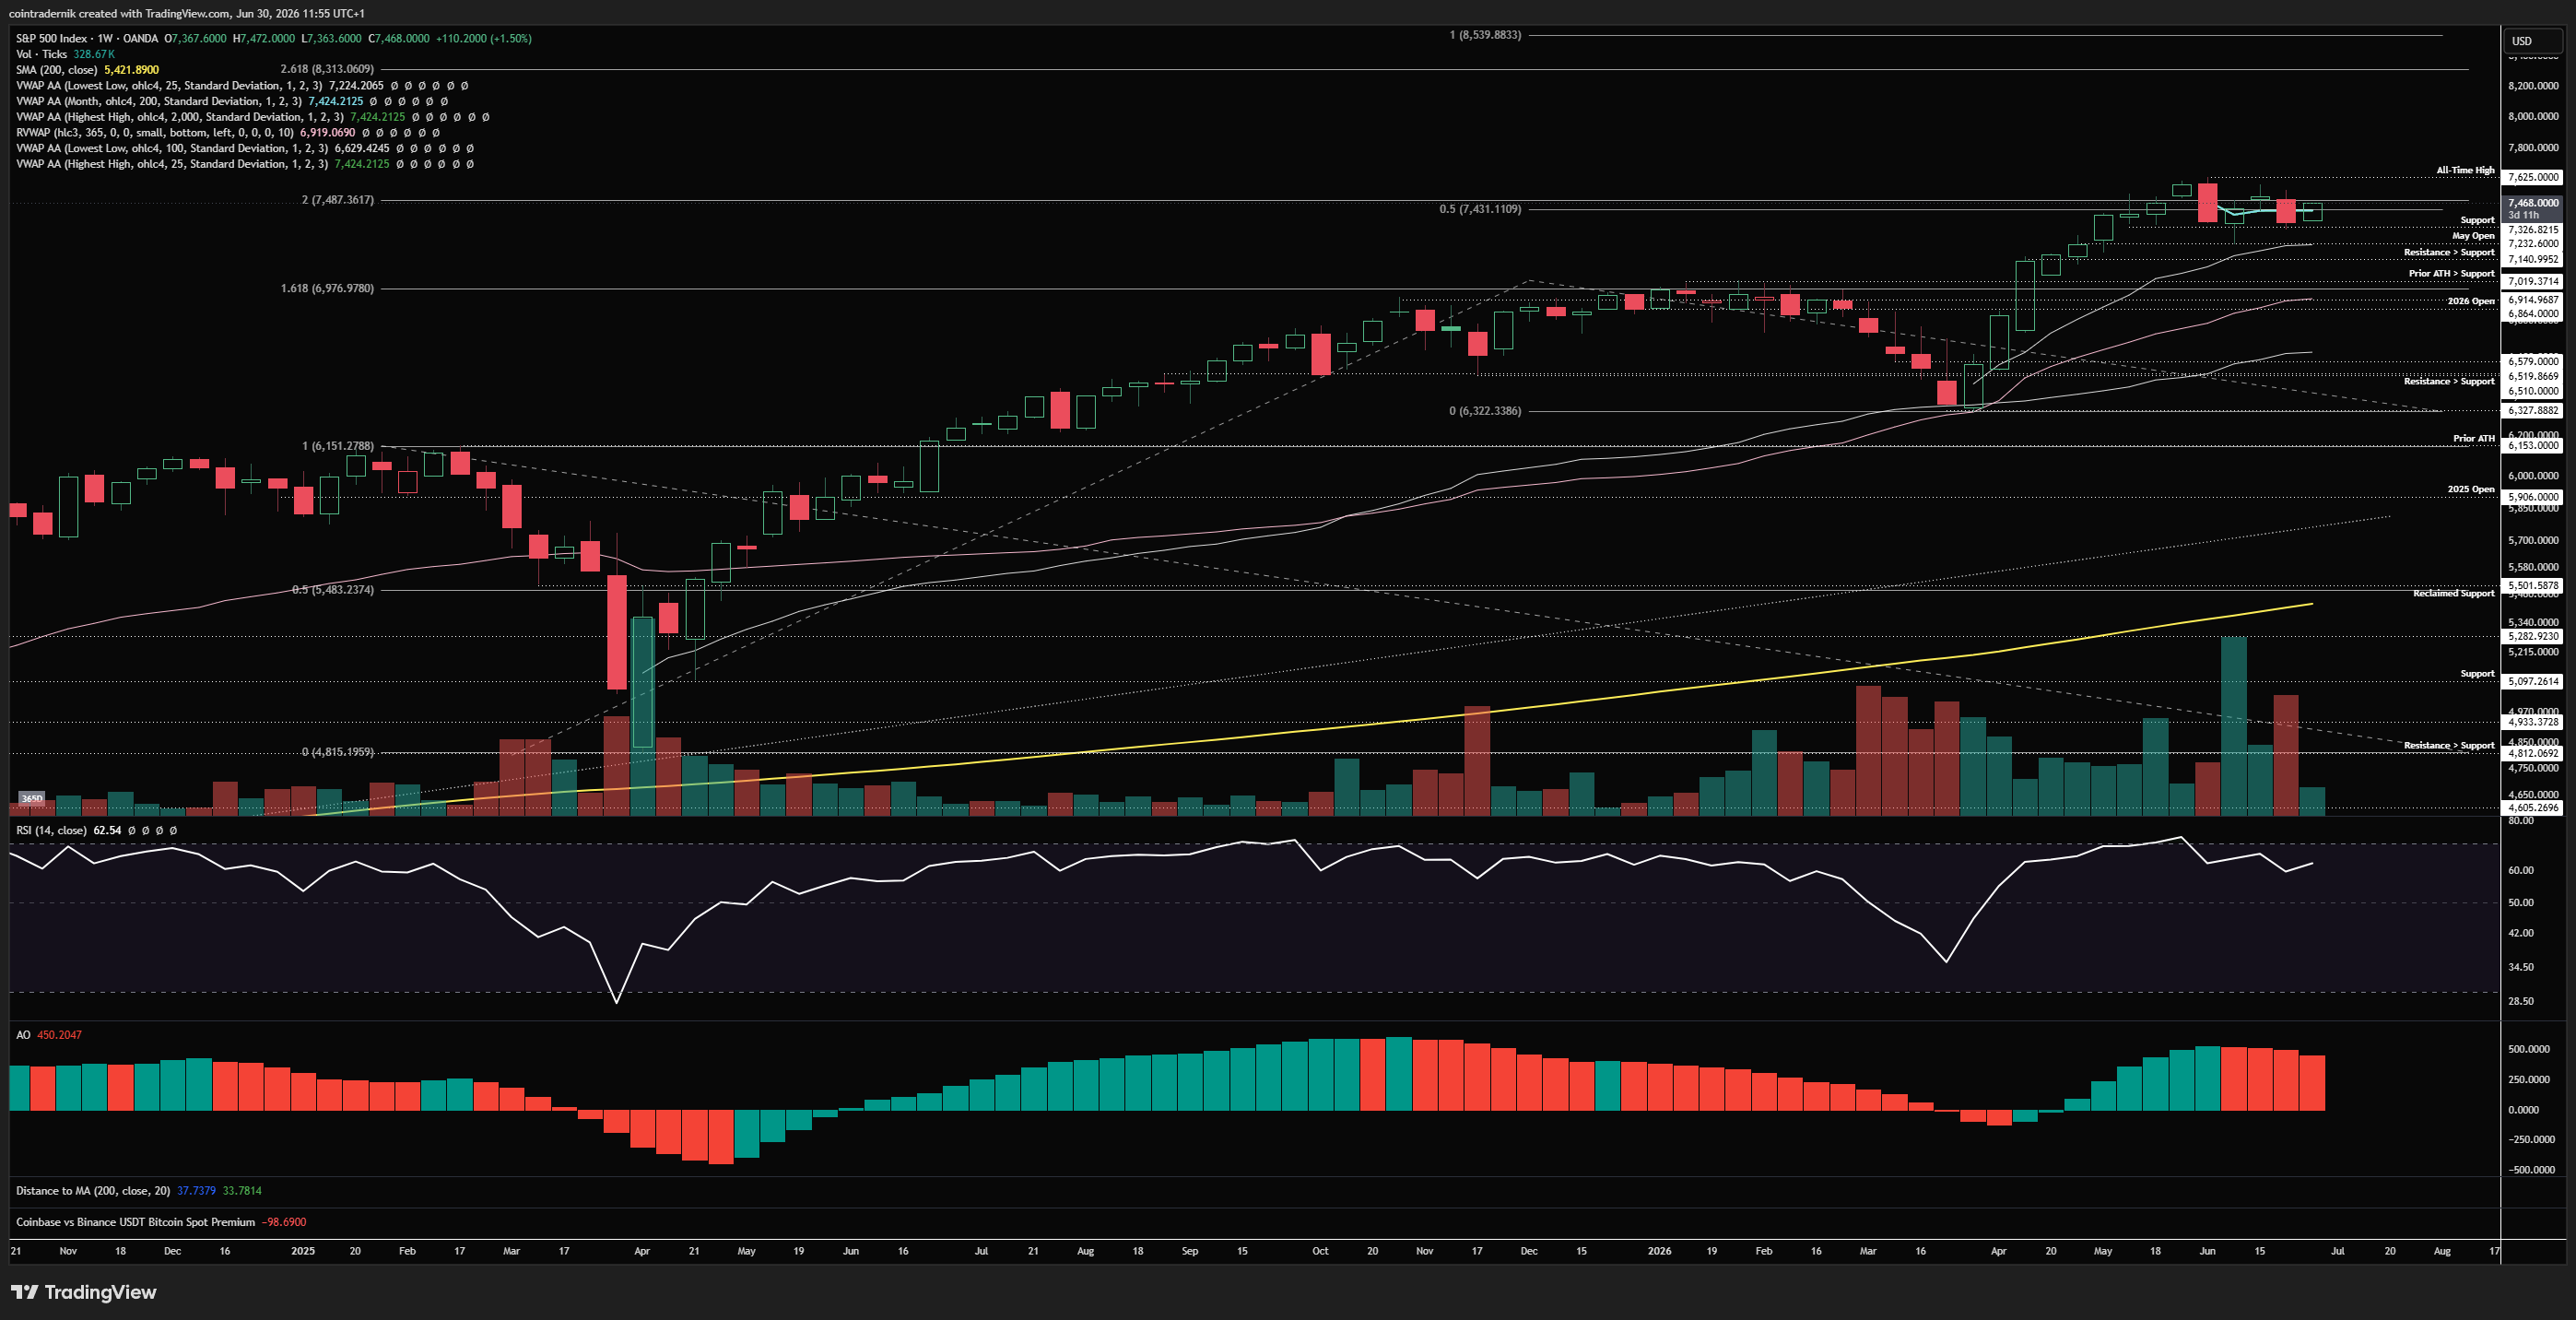Select the RSI value 62.54

[107, 830]
